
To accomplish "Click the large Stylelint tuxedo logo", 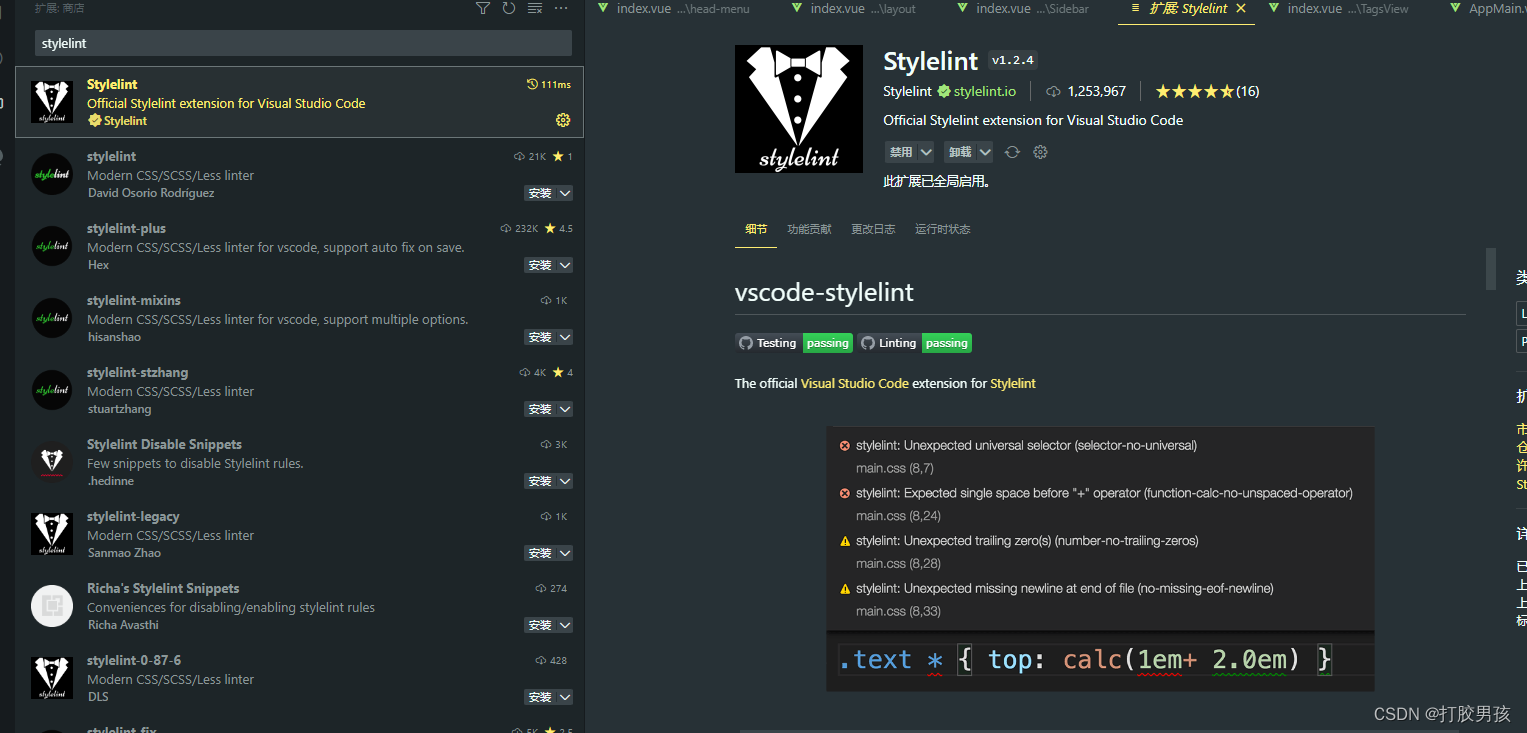I will click(x=798, y=109).
